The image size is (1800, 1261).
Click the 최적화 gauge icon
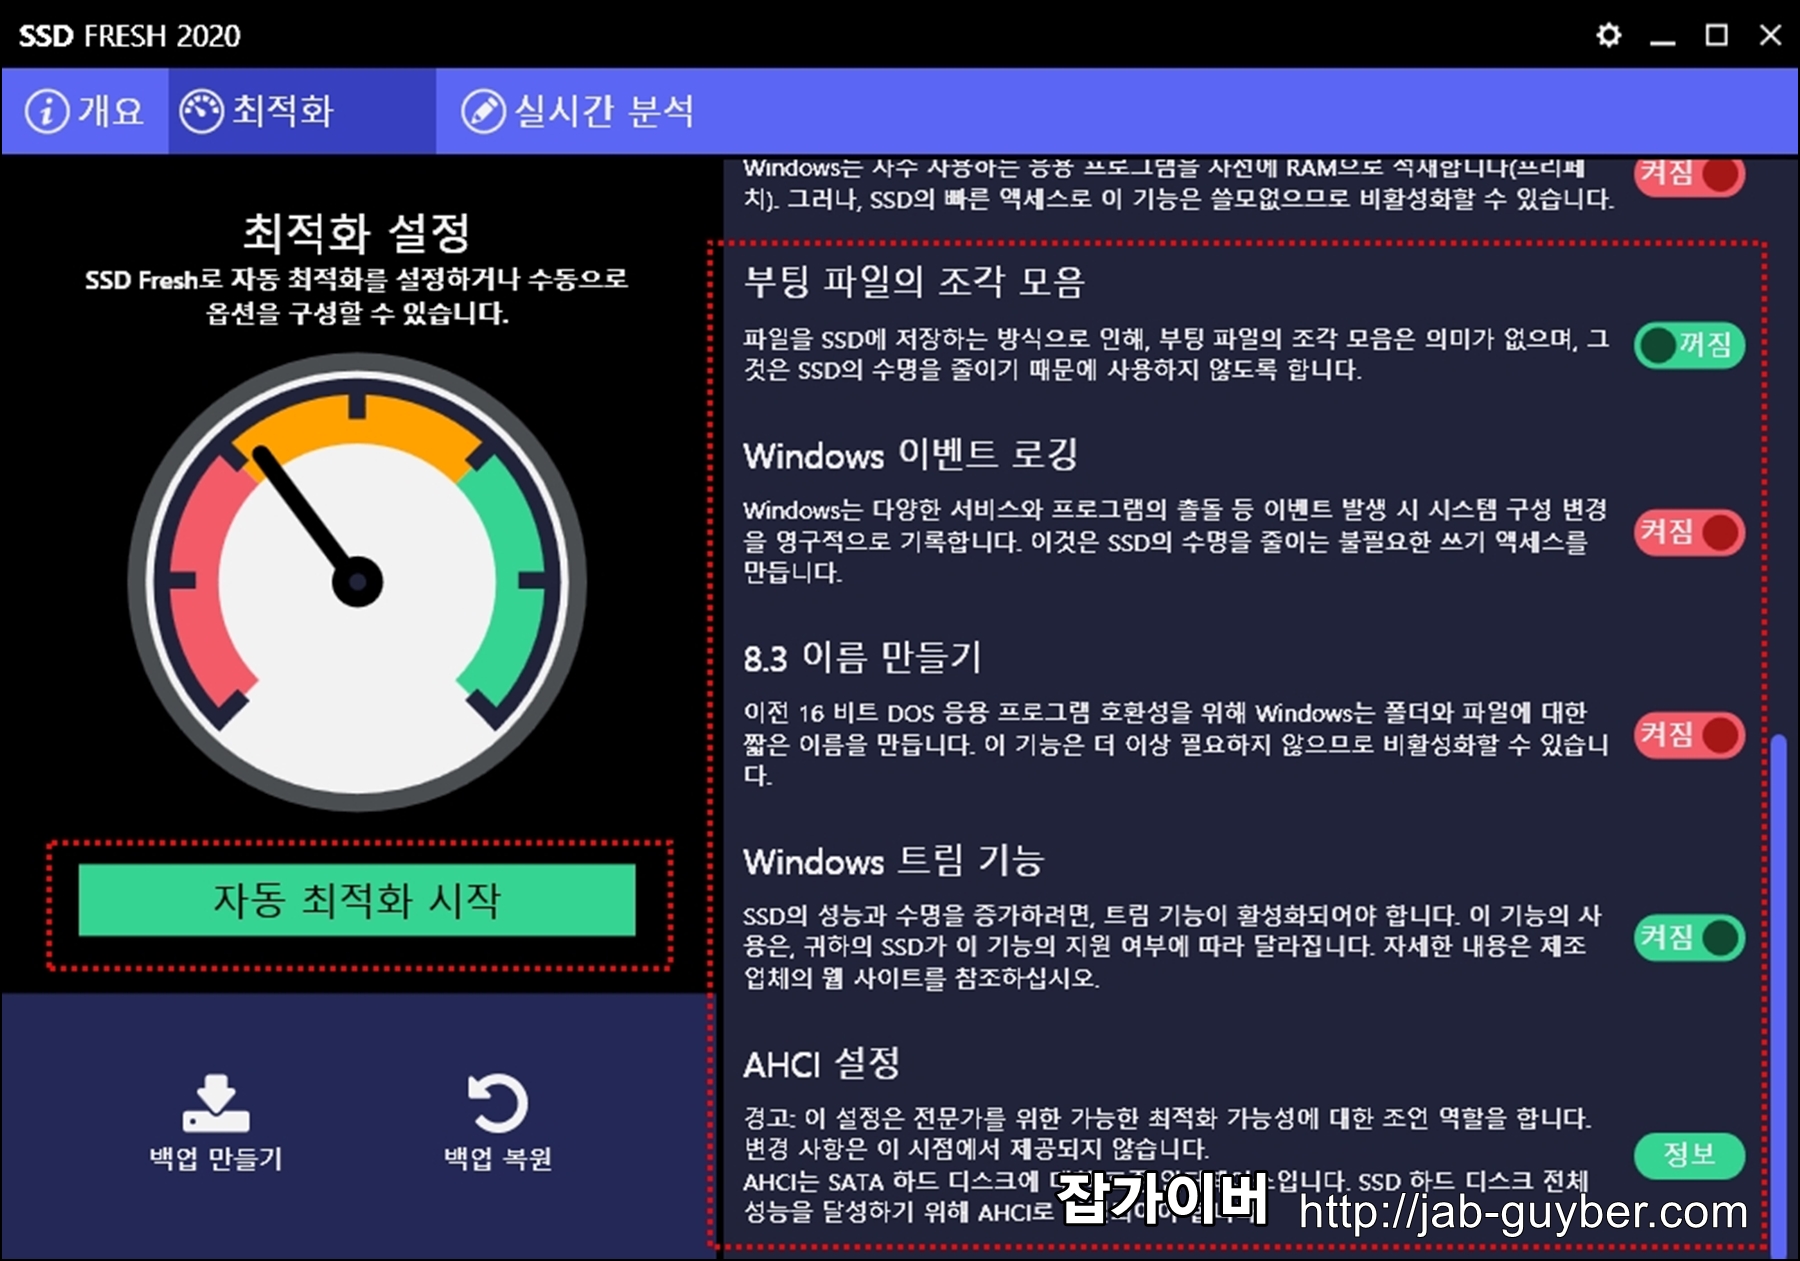click(x=202, y=111)
